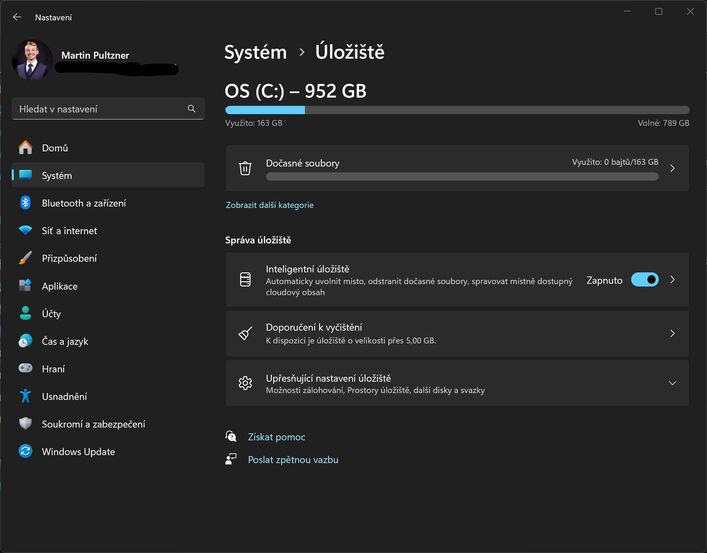Click Zobrazit další kategorie link
Viewport: 707px width, 553px height.
coord(270,205)
